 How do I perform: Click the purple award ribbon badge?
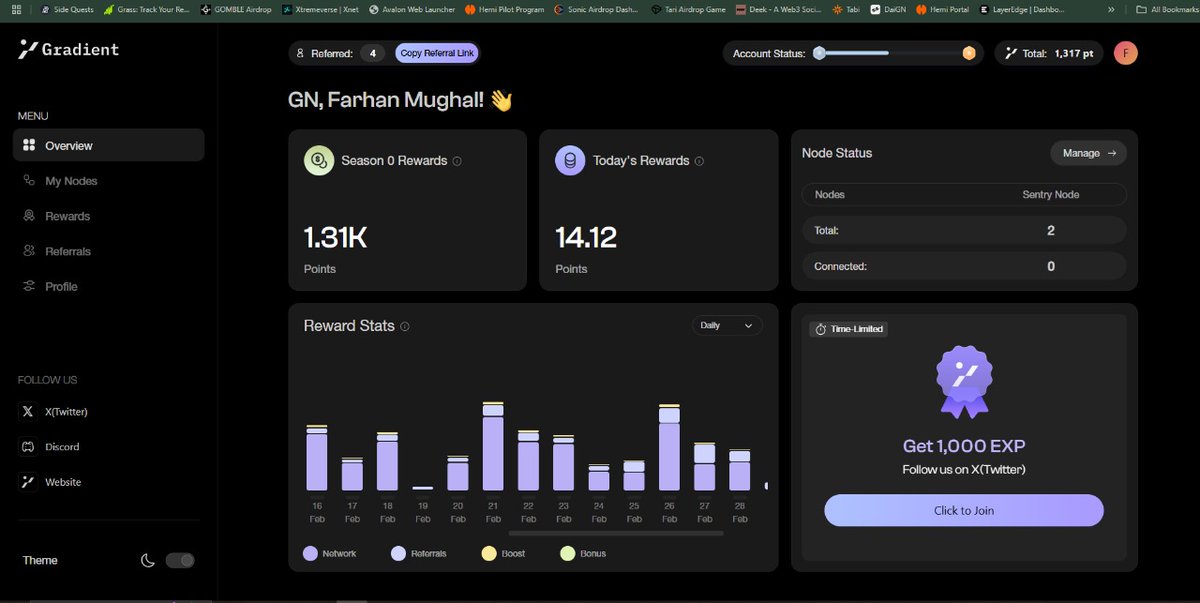(x=964, y=382)
